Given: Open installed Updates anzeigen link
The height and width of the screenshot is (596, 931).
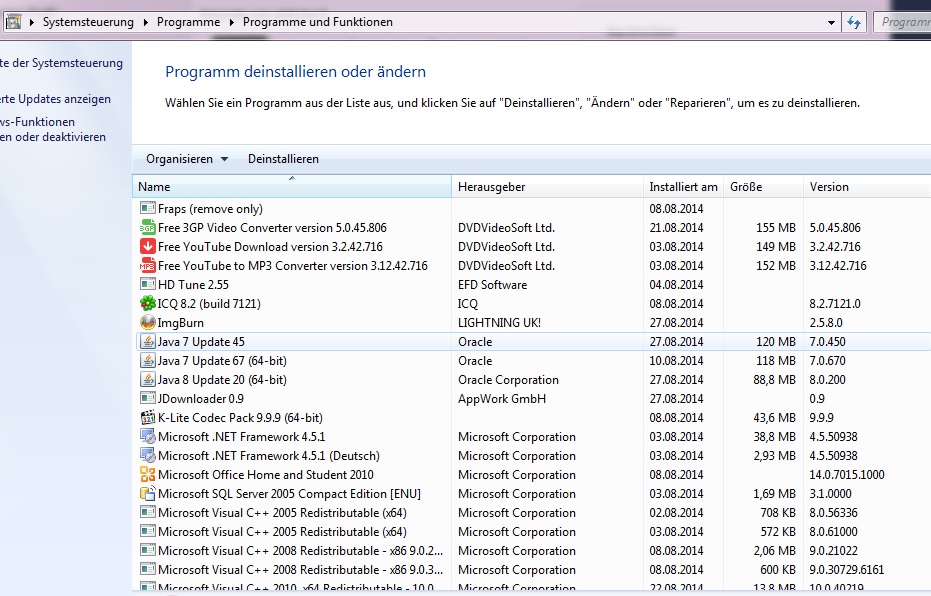Looking at the screenshot, I should [55, 99].
